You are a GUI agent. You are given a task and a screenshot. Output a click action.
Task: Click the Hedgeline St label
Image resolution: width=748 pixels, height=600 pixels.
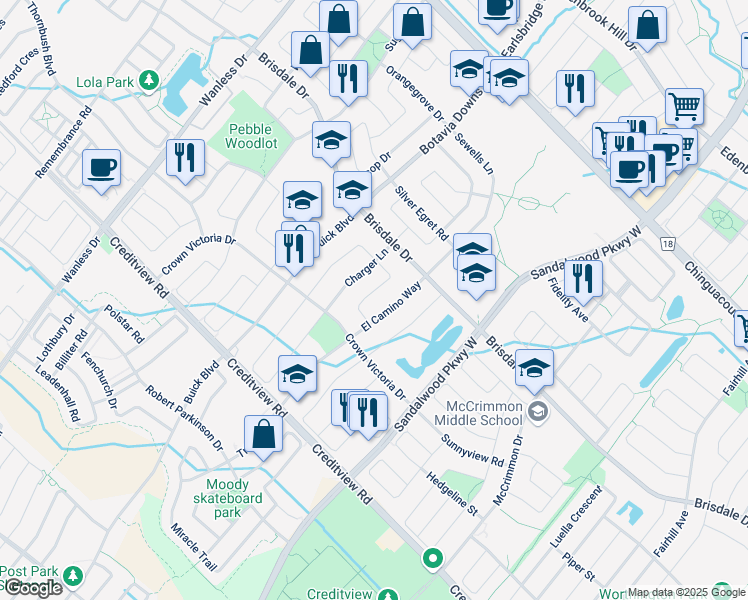pyautogui.click(x=451, y=494)
